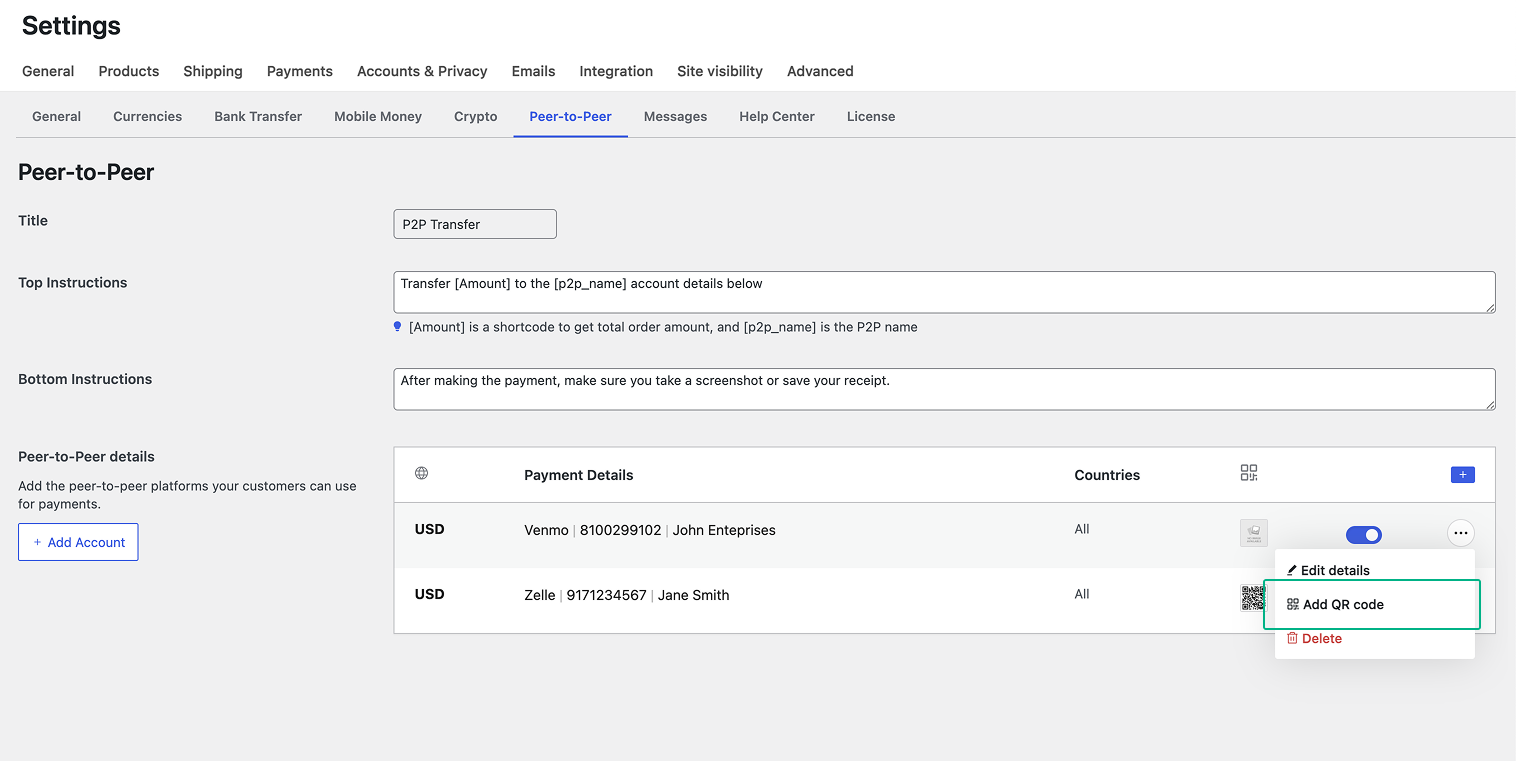Click the lightbulb hint icon under Top Instructions
Screen dimensions: 1516x761
click(398, 327)
